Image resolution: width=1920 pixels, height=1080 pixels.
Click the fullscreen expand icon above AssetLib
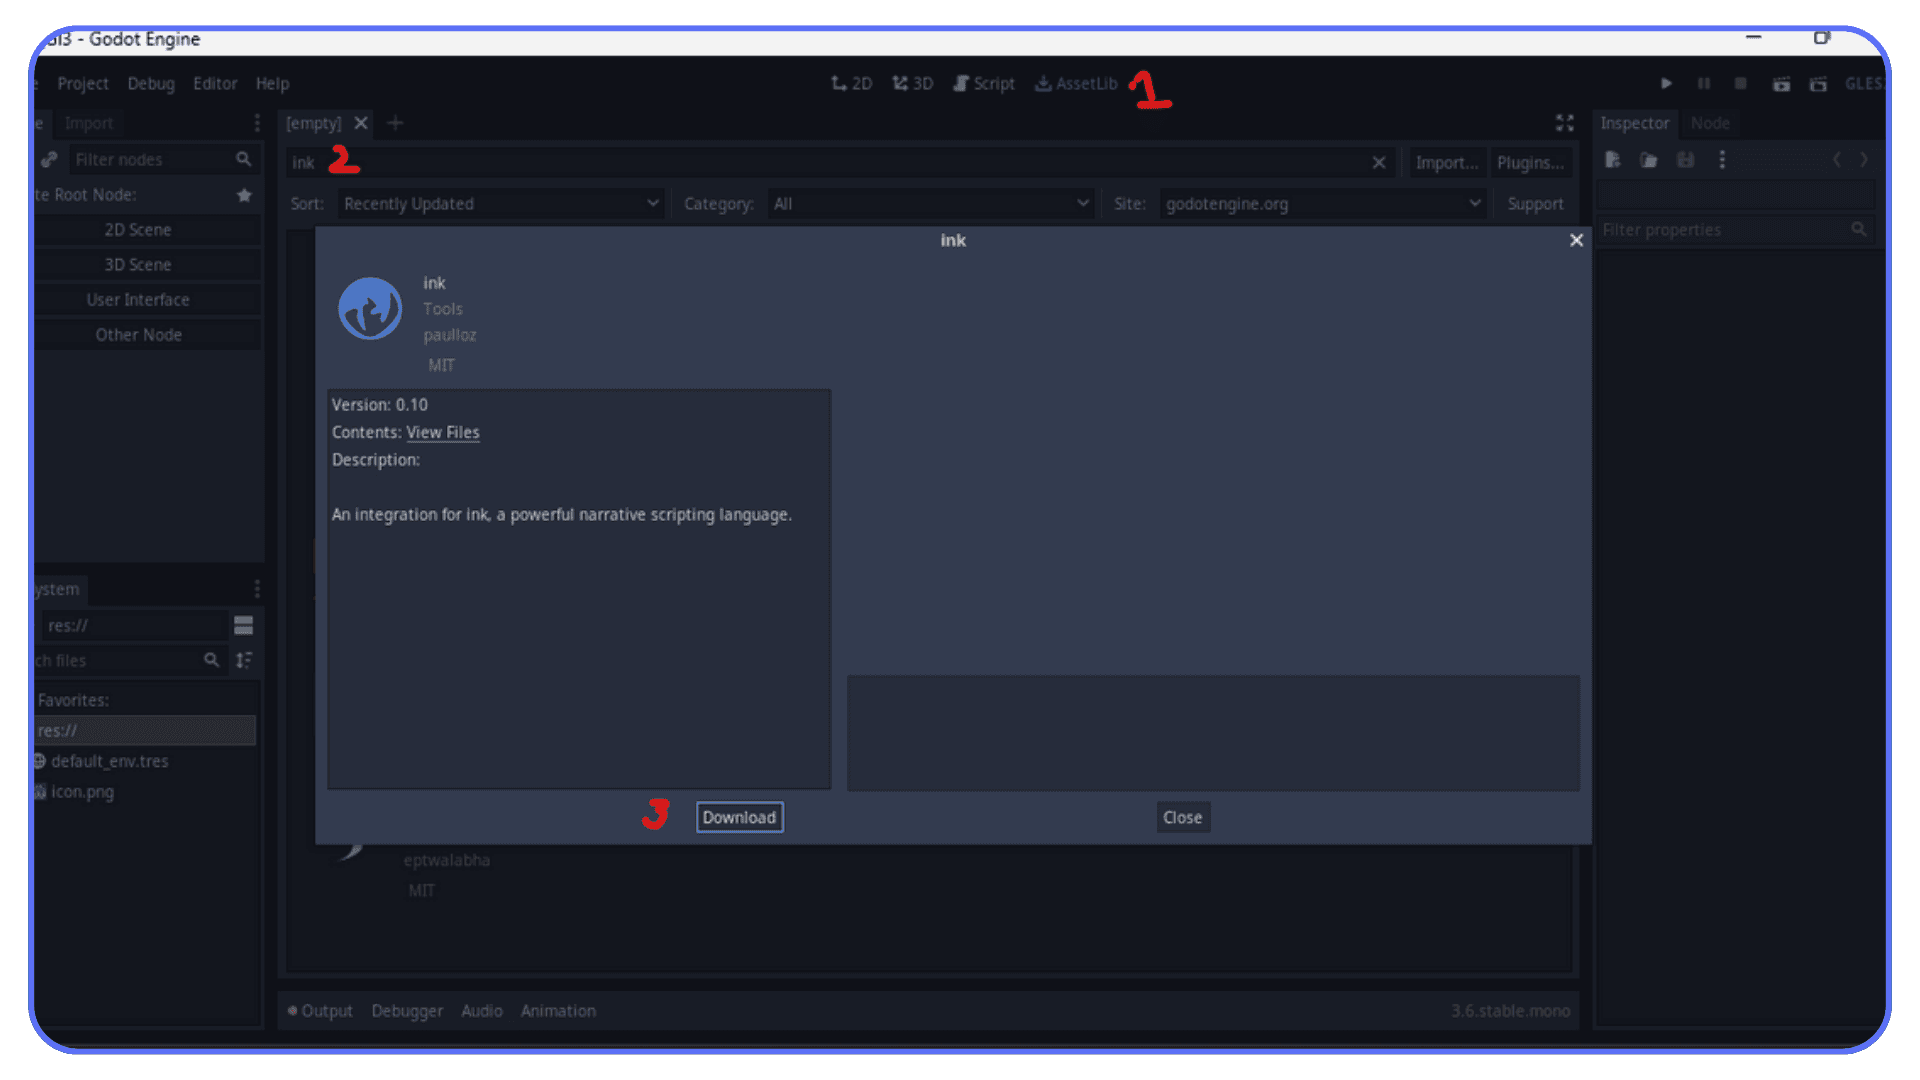(1565, 123)
